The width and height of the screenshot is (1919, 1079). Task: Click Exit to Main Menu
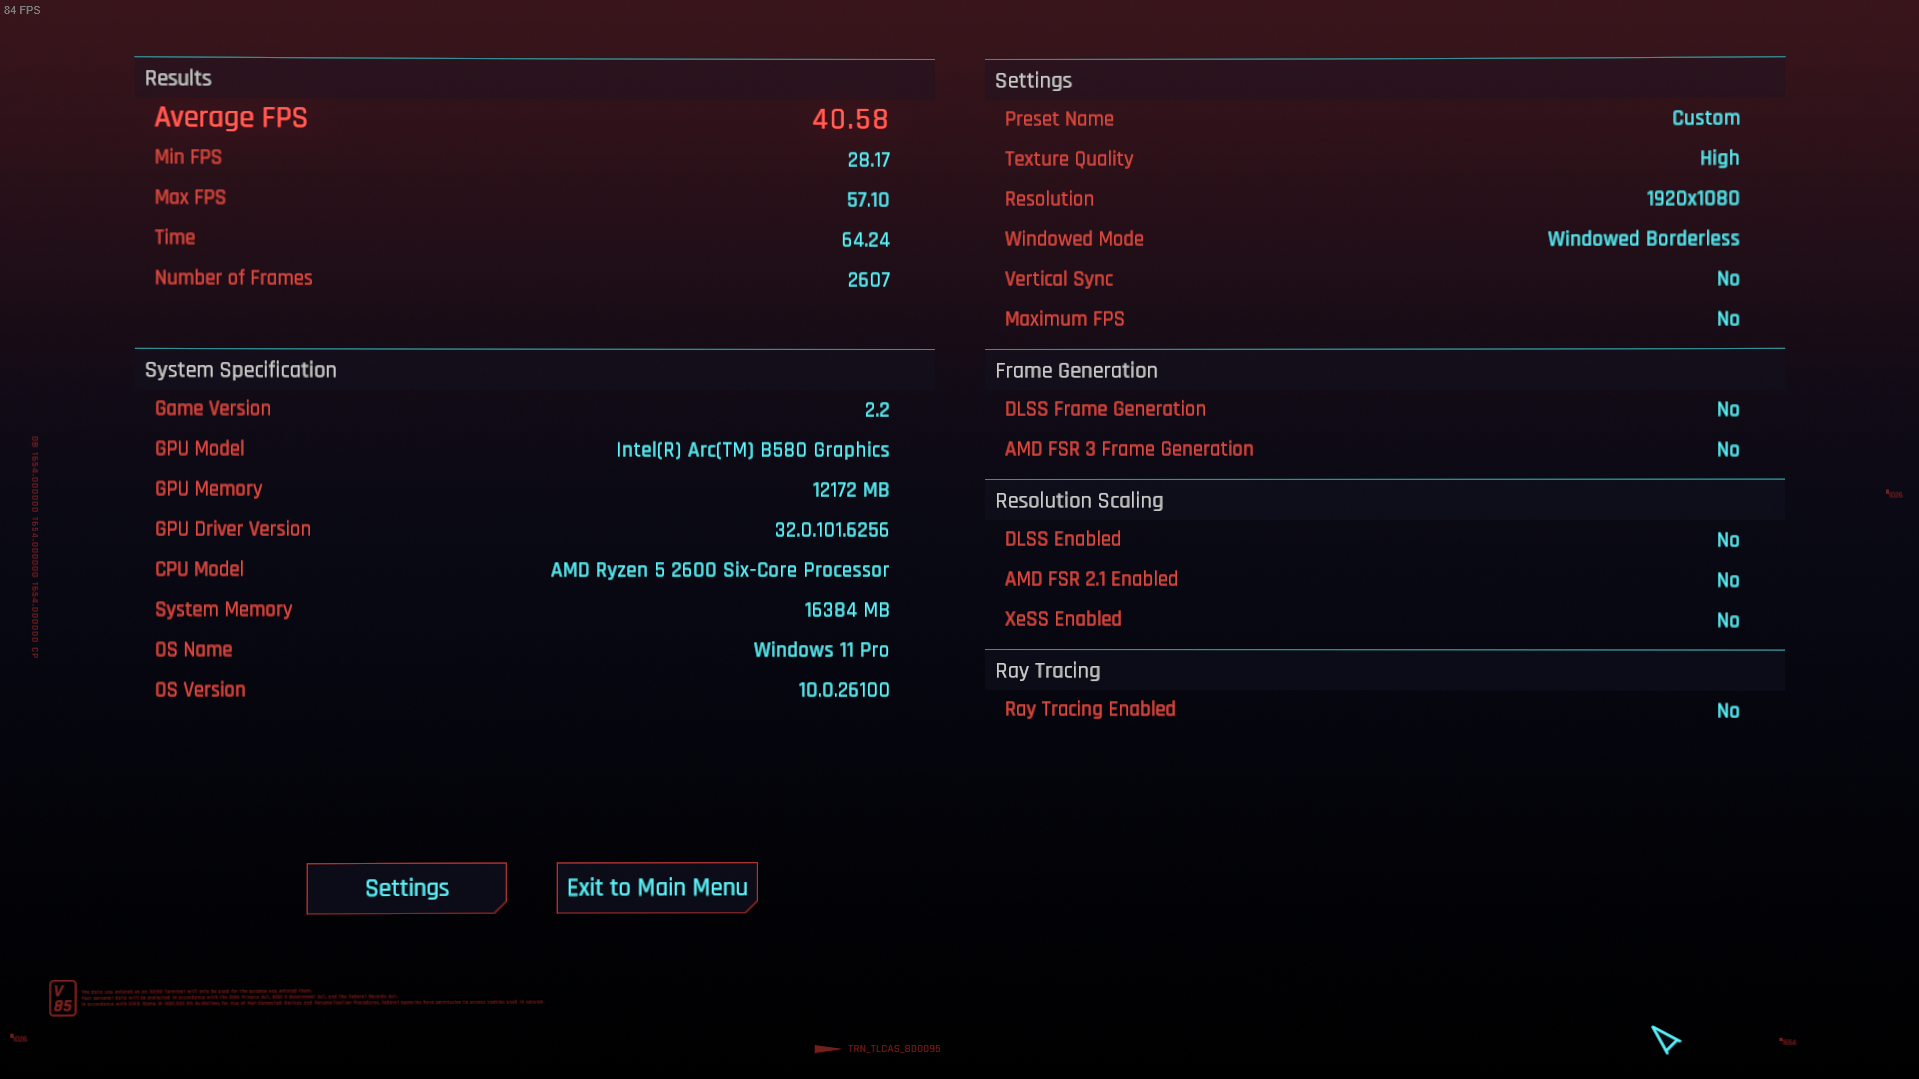[x=657, y=888]
